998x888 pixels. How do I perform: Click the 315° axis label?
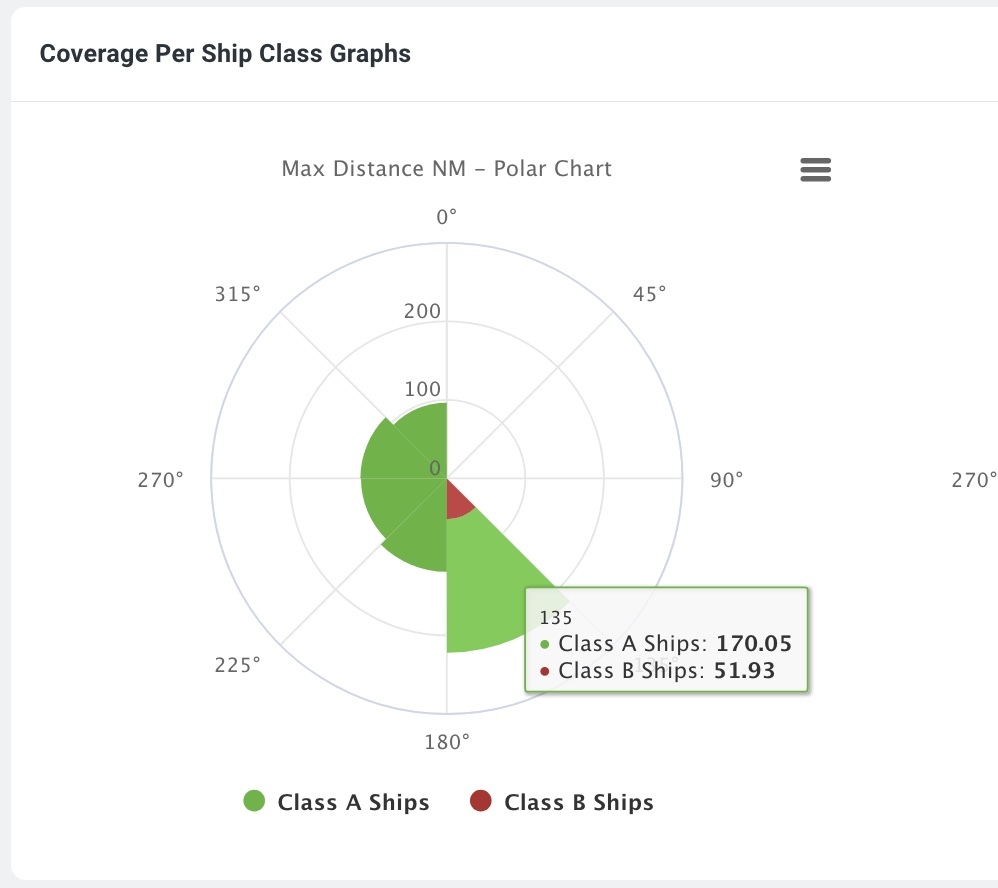click(237, 294)
